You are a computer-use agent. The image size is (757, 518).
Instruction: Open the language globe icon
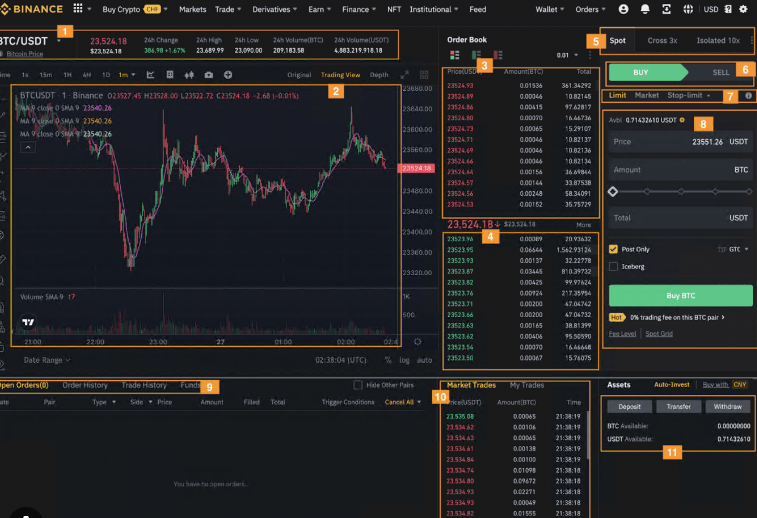tap(688, 9)
